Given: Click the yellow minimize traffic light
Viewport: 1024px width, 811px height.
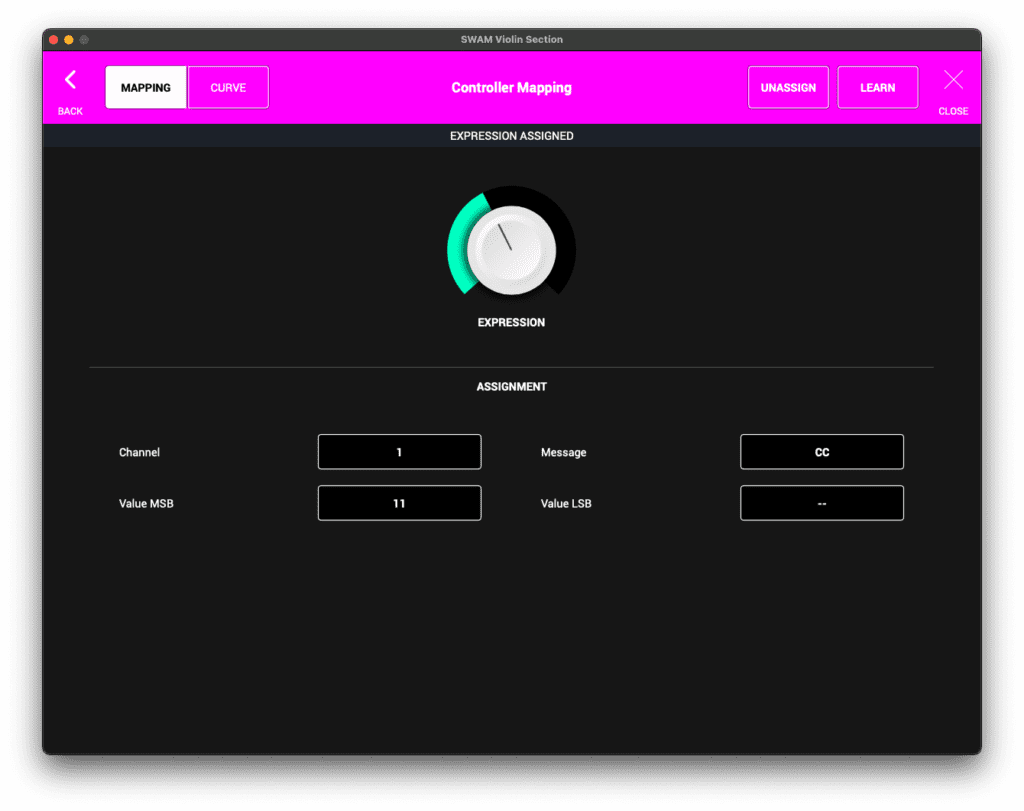Looking at the screenshot, I should click(x=66, y=39).
